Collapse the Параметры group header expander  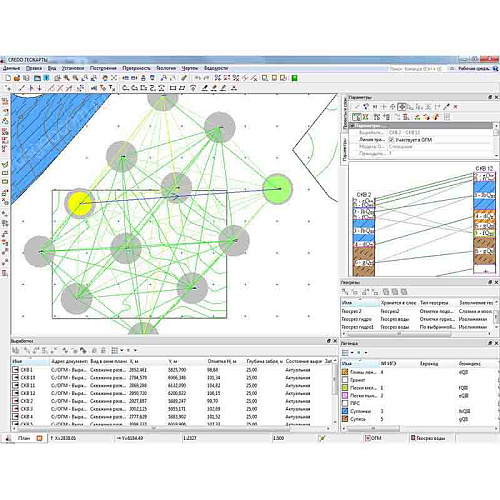pos(352,126)
